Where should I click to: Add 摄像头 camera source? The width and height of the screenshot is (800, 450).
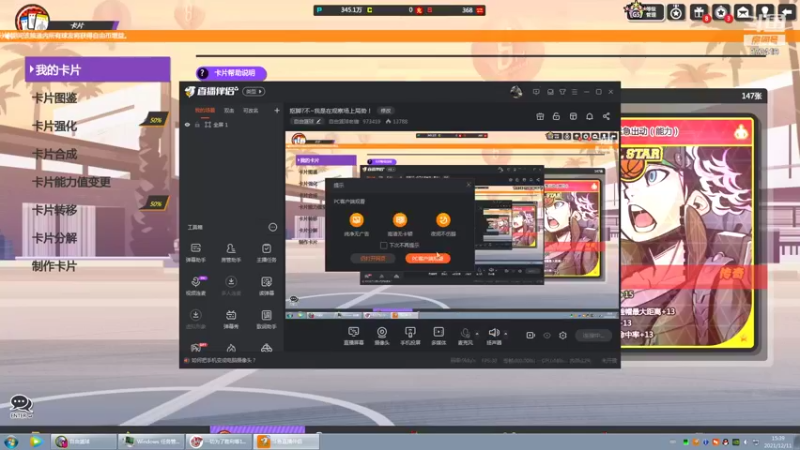point(382,336)
